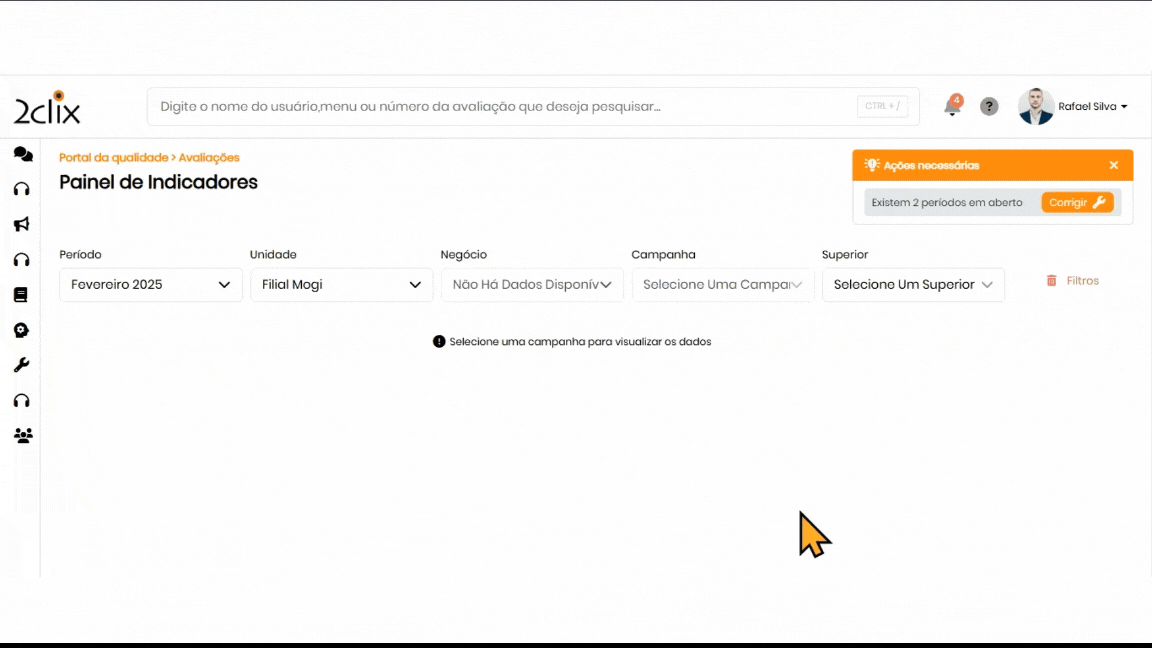Expand the Campanha dropdown
Viewport: 1152px width, 648px height.
tap(722, 285)
